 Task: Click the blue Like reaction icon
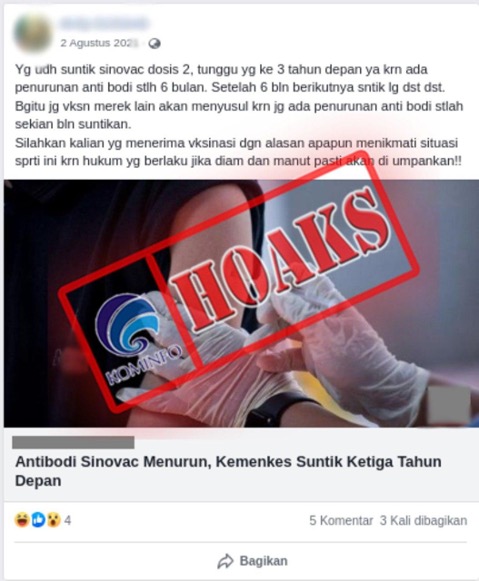(38, 520)
